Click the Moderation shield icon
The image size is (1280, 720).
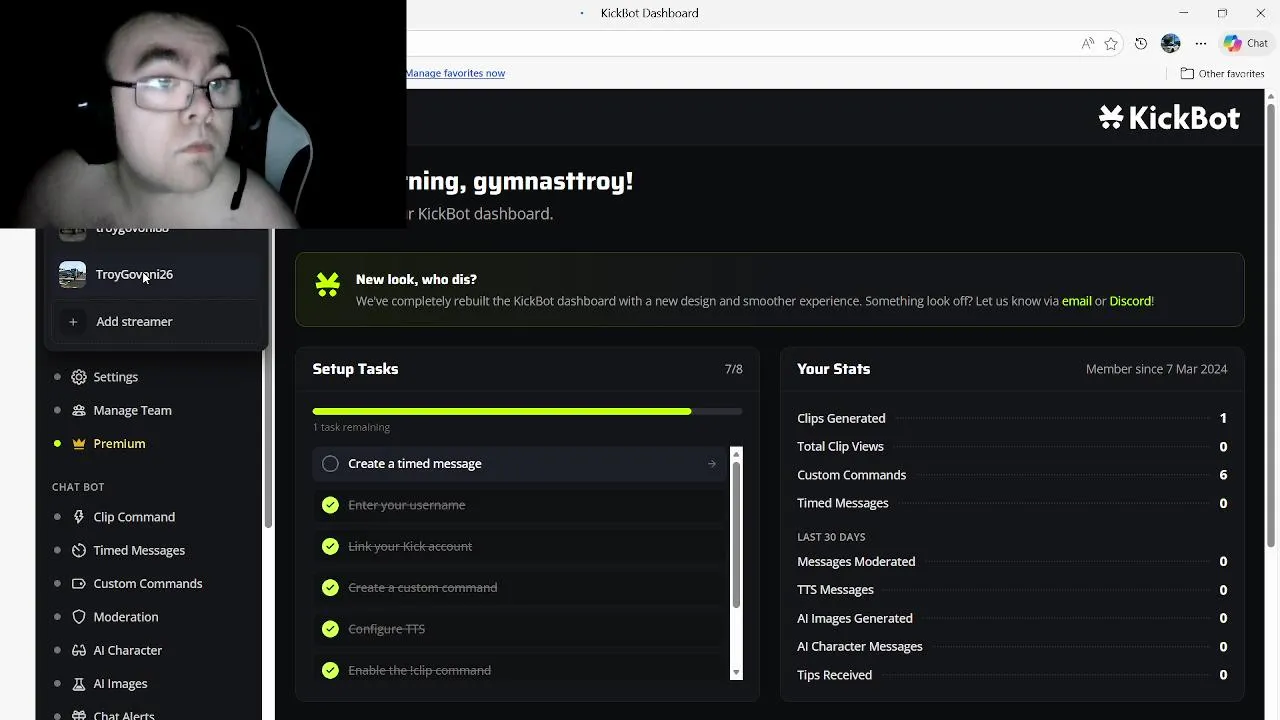point(79,617)
